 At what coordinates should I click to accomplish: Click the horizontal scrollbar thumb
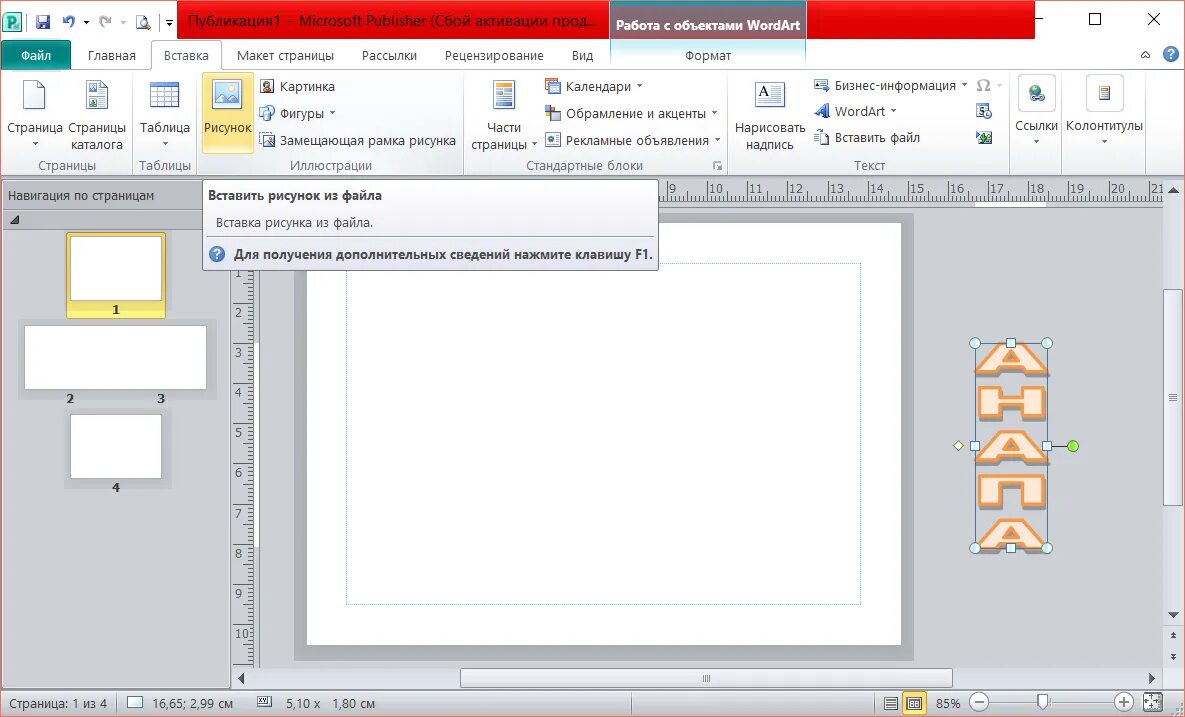click(x=706, y=678)
